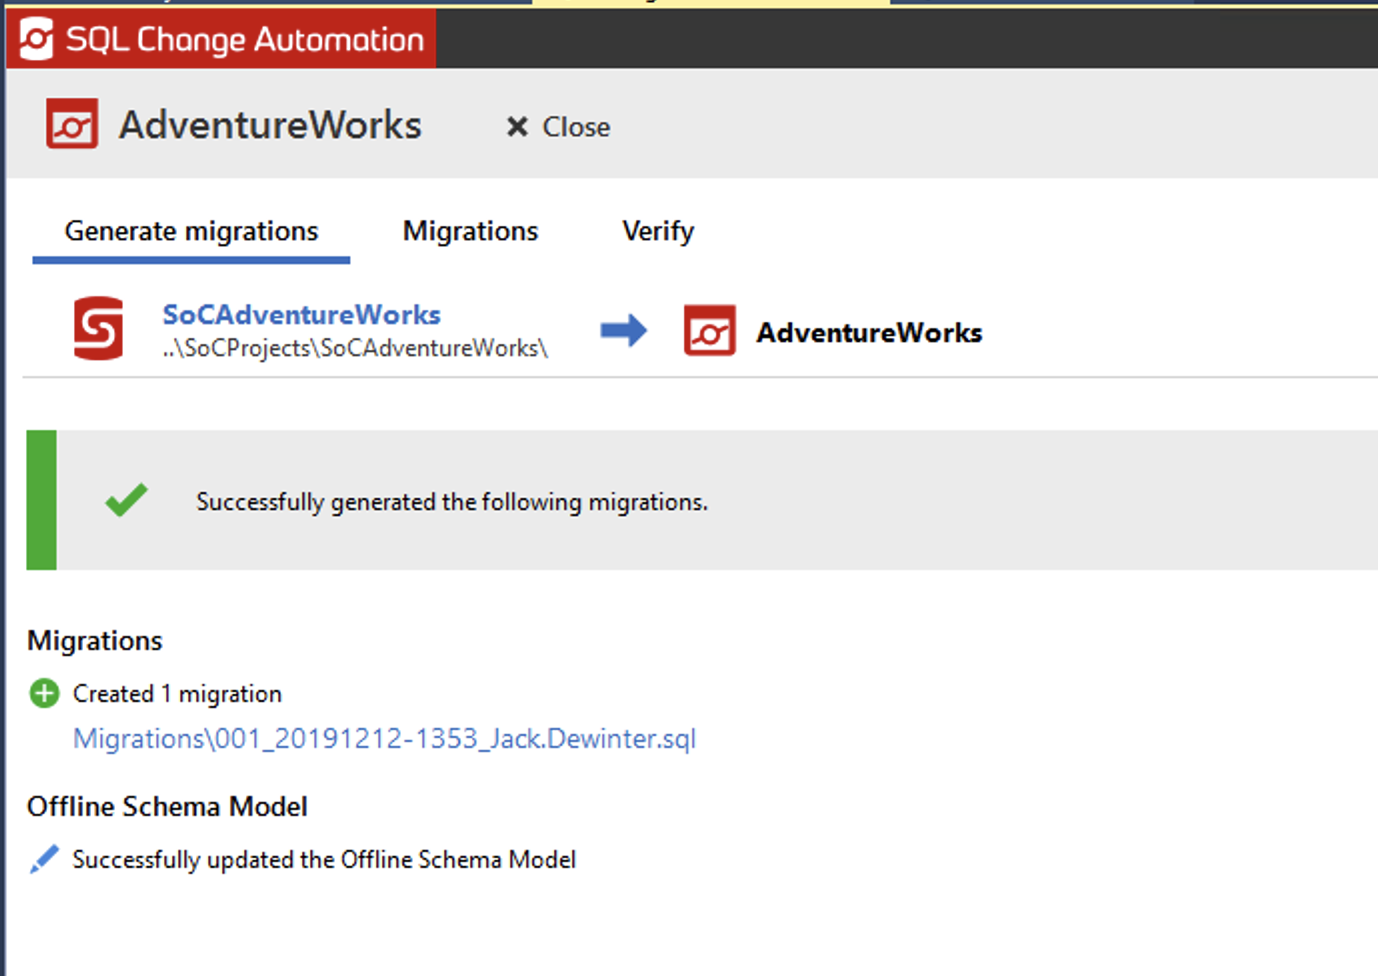Switch to the Migrations tab
Screen dimensions: 1378x976
[470, 232]
